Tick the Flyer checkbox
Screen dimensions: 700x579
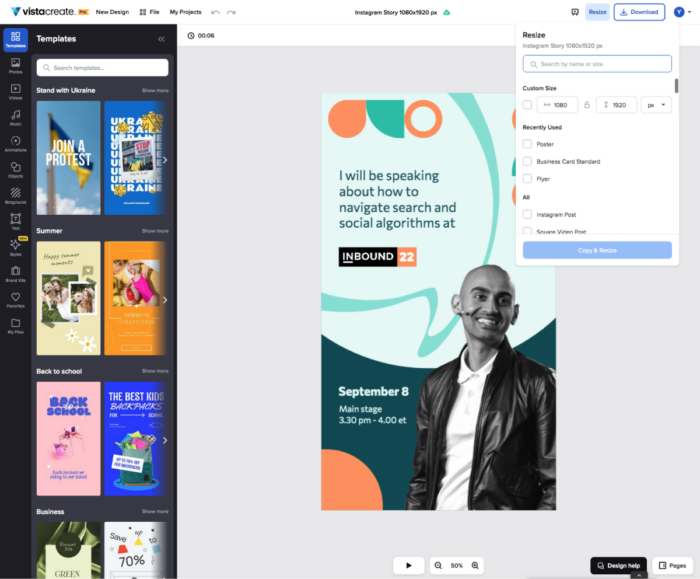tap(527, 179)
